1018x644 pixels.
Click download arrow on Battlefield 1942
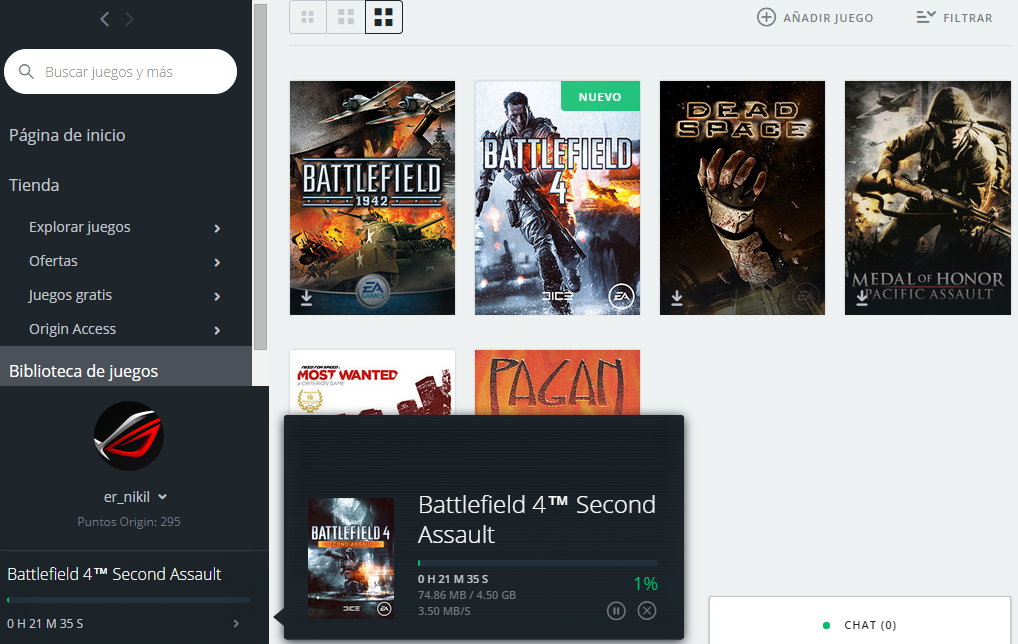[x=306, y=297]
